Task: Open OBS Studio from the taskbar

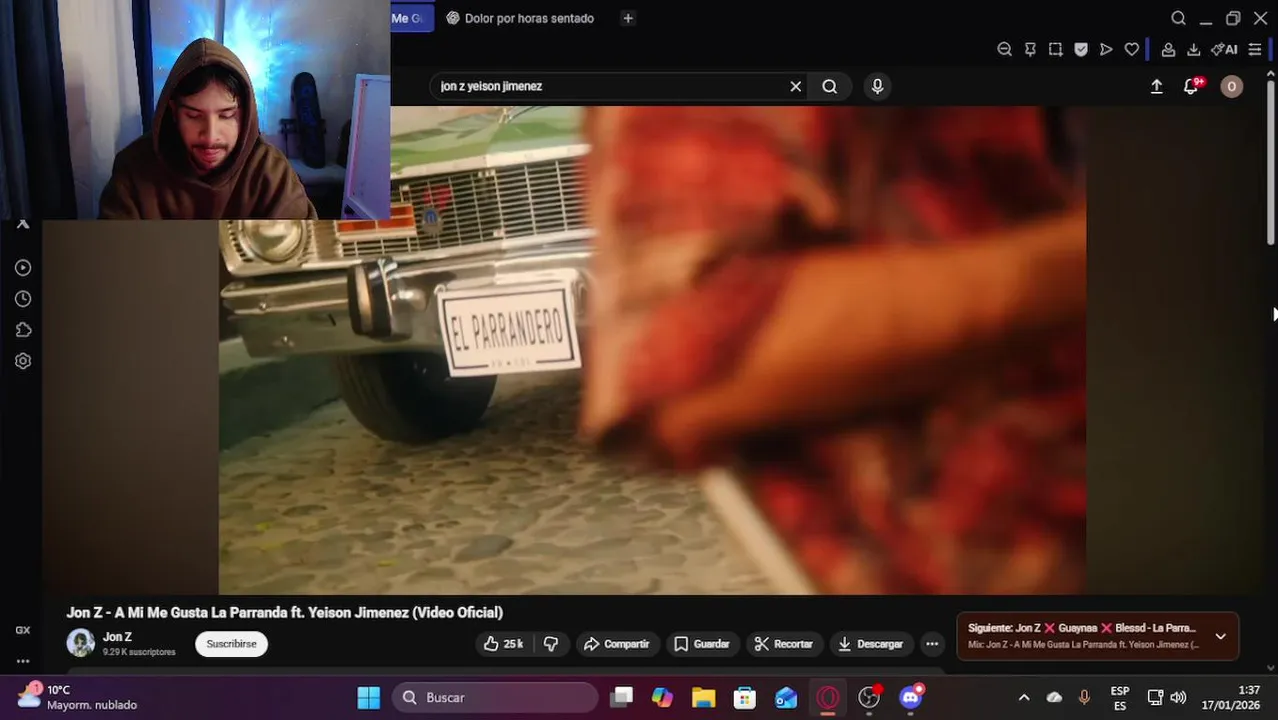Action: (x=869, y=697)
